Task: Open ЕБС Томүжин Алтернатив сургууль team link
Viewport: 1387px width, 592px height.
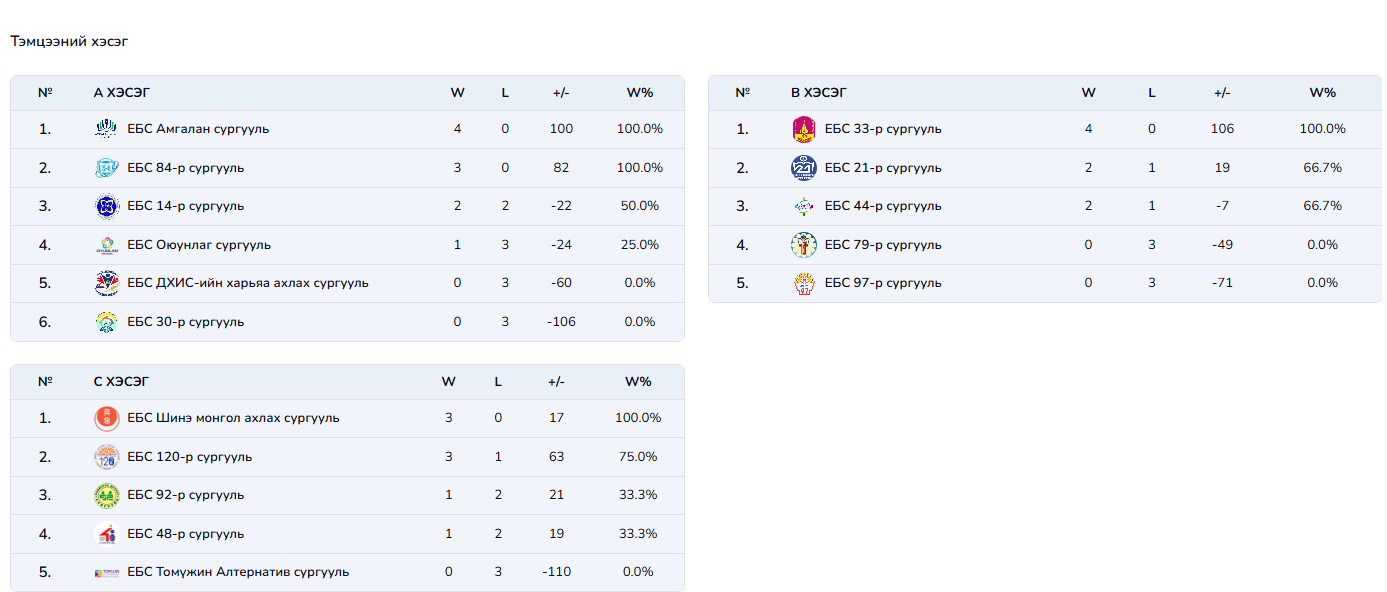Action: click(x=238, y=572)
